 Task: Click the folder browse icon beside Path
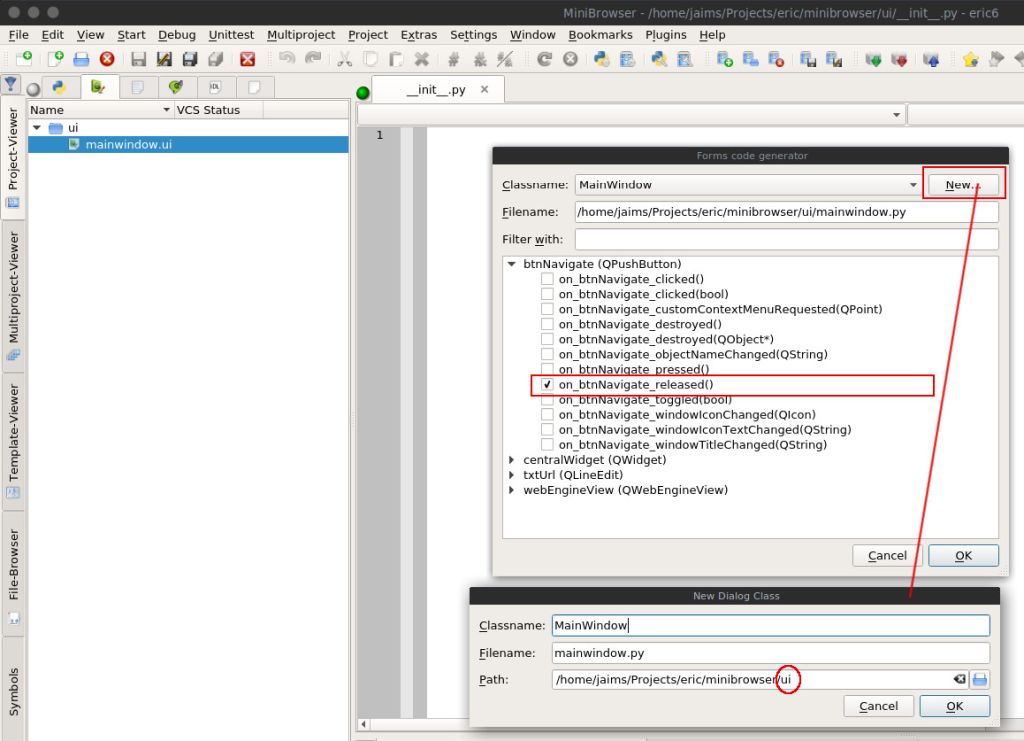click(980, 679)
